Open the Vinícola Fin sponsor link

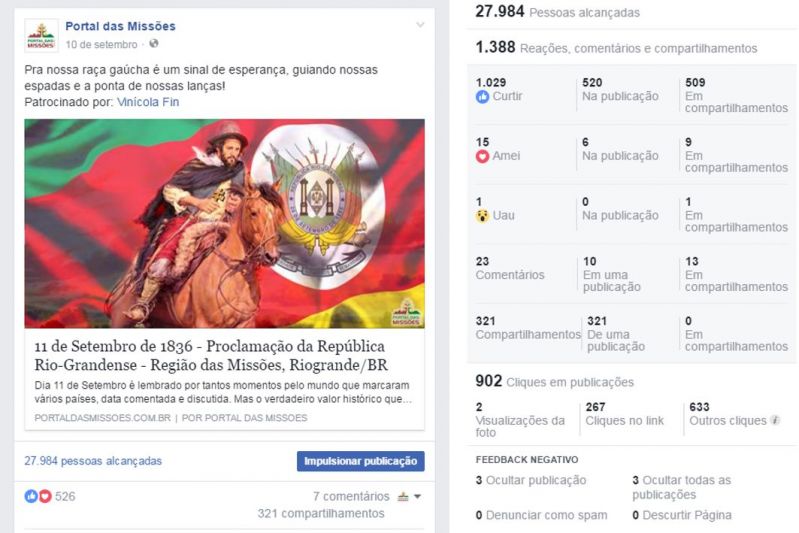pyautogui.click(x=148, y=102)
